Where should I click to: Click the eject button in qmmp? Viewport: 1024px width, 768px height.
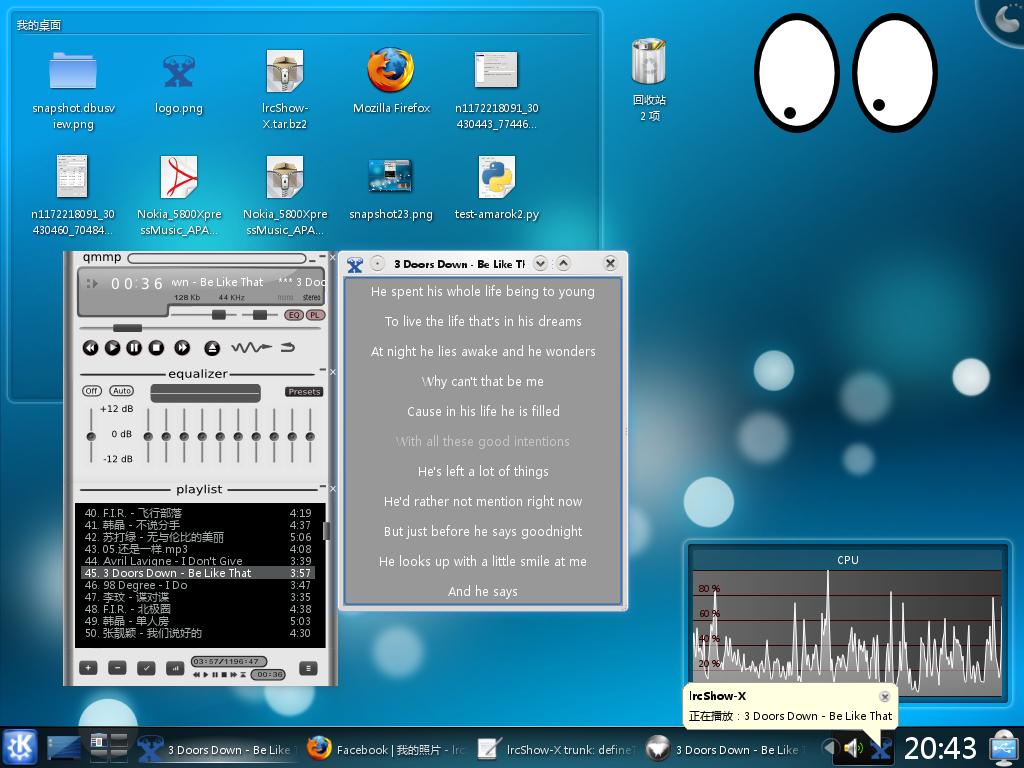[212, 348]
